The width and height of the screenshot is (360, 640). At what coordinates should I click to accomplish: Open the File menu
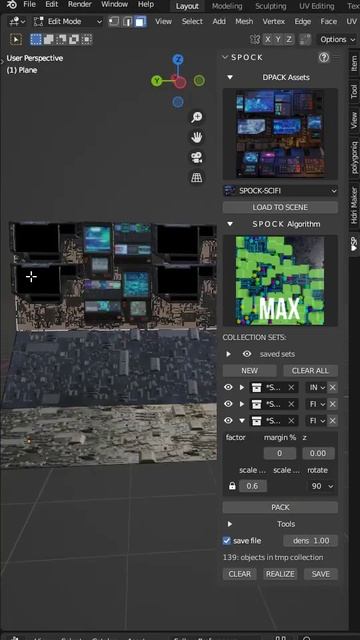pos(29,4)
